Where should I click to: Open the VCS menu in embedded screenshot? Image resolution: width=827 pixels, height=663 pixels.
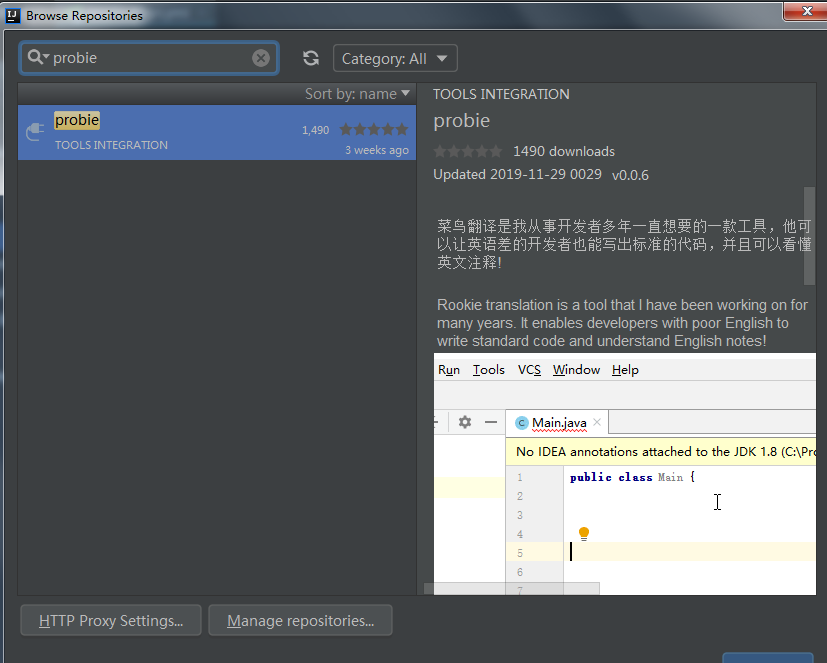click(529, 370)
